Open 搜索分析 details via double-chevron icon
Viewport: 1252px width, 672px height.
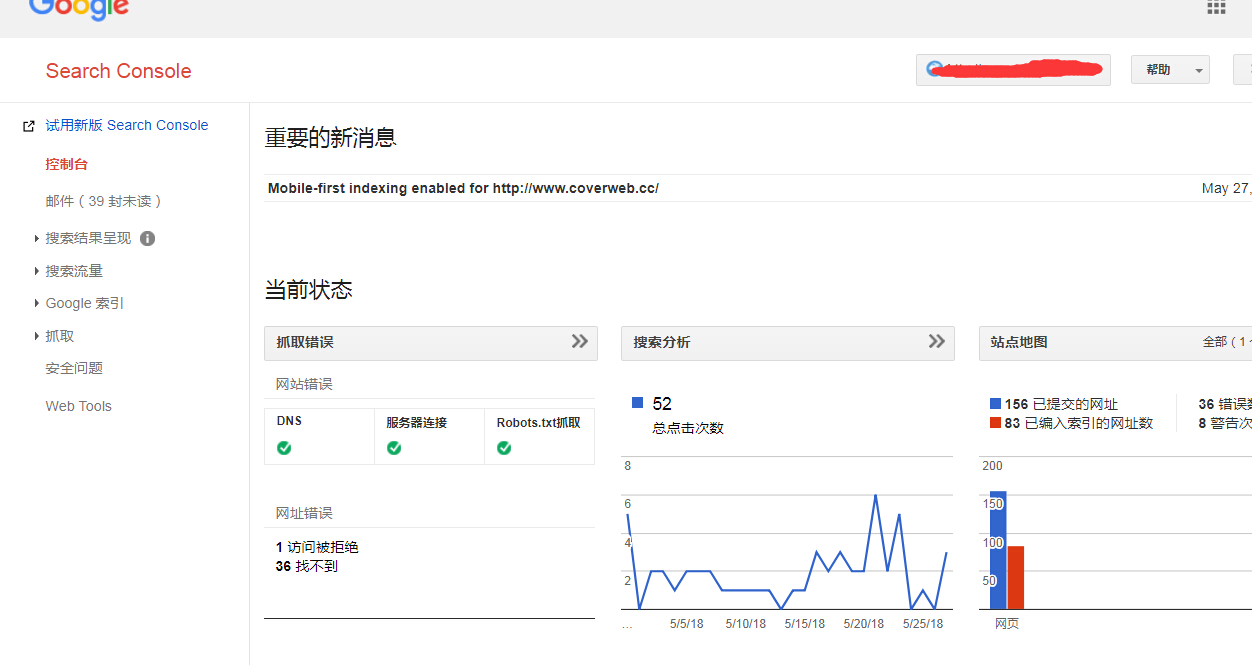(x=937, y=341)
